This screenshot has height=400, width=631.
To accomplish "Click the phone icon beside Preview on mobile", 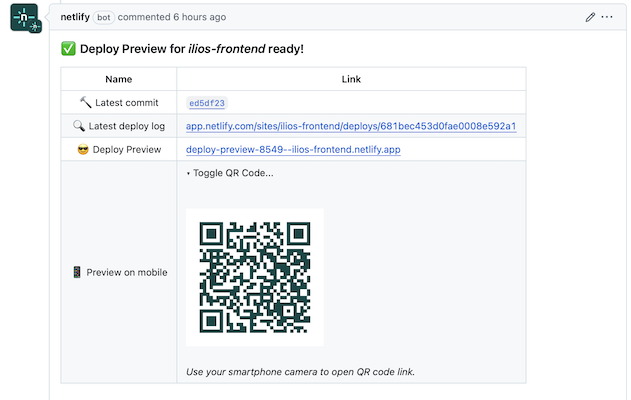I will point(77,272).
